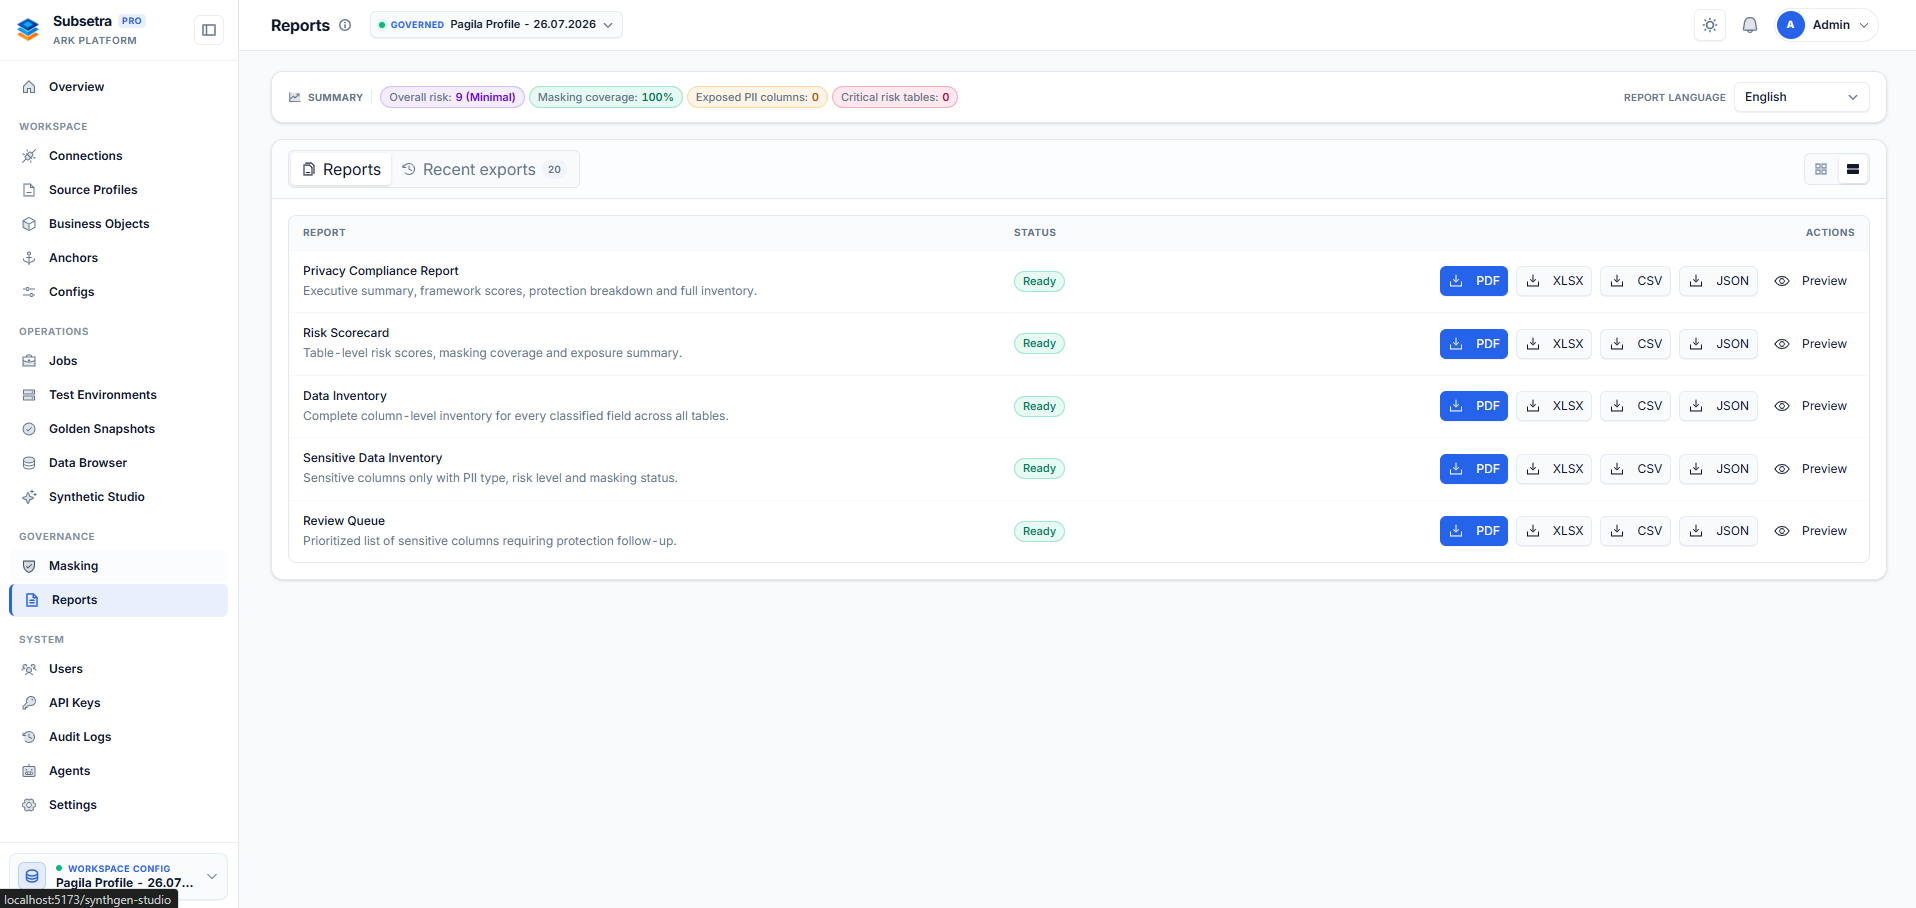Click the Masking shield icon
The image size is (1916, 908).
click(x=29, y=566)
